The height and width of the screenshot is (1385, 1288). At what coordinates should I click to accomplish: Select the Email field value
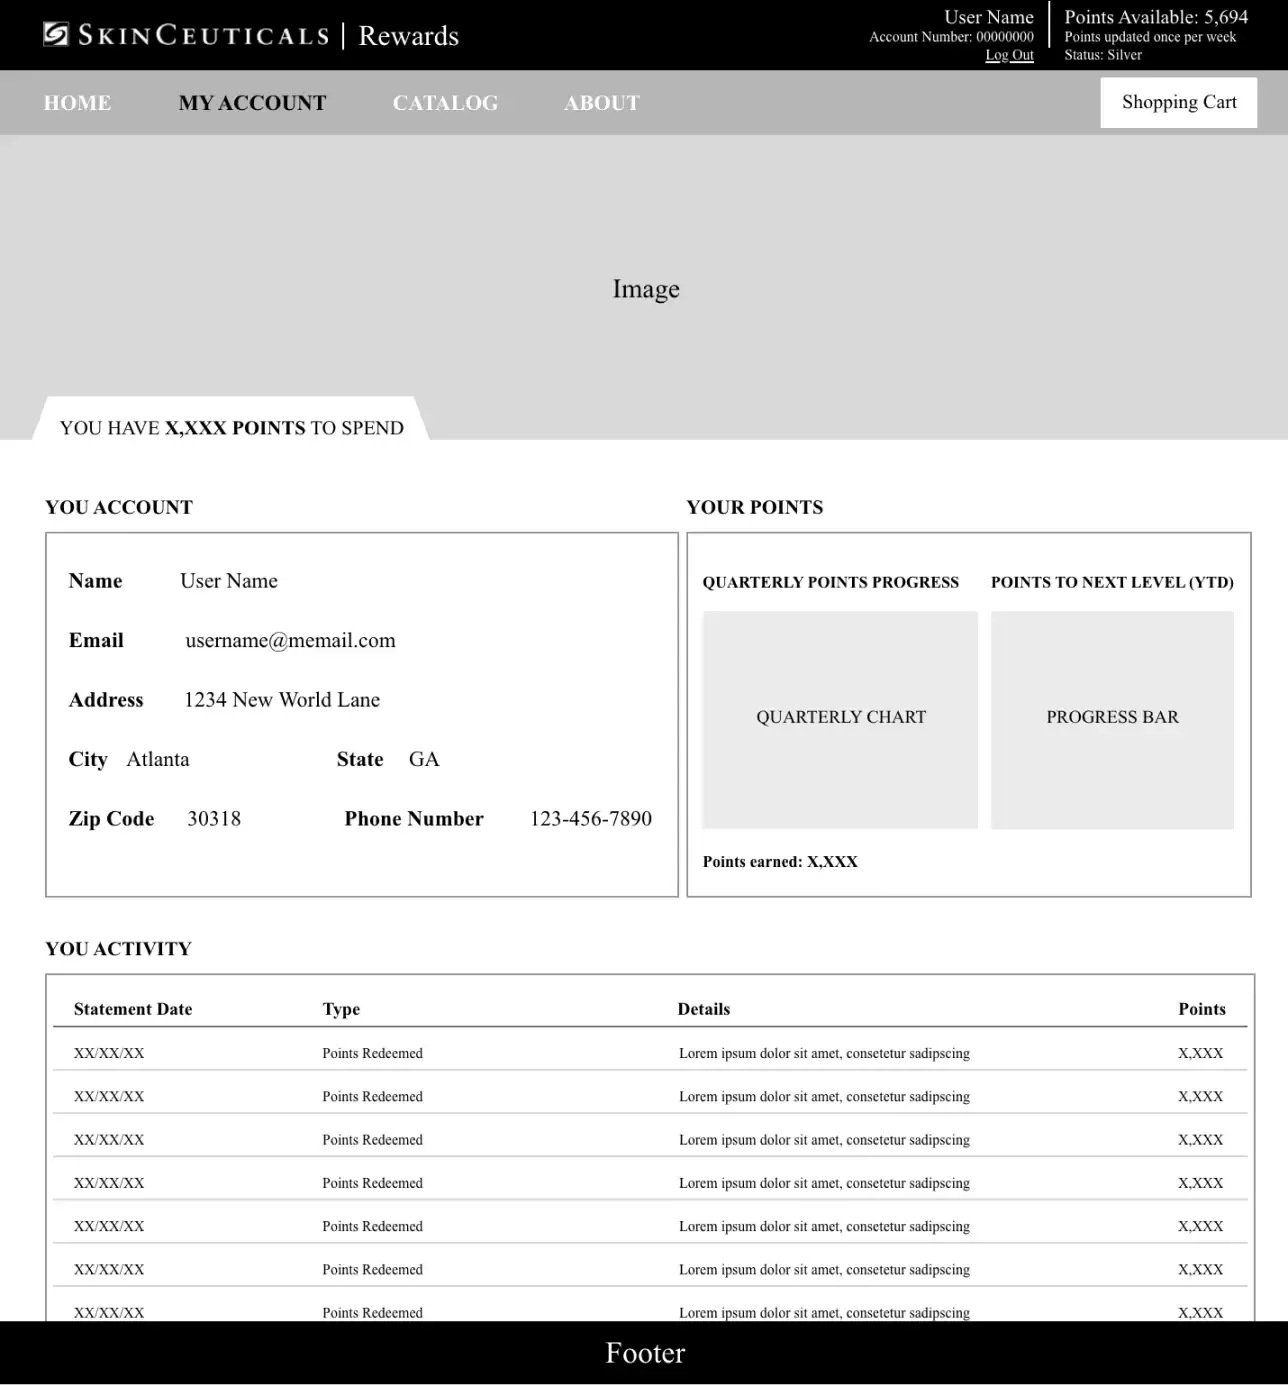click(290, 640)
